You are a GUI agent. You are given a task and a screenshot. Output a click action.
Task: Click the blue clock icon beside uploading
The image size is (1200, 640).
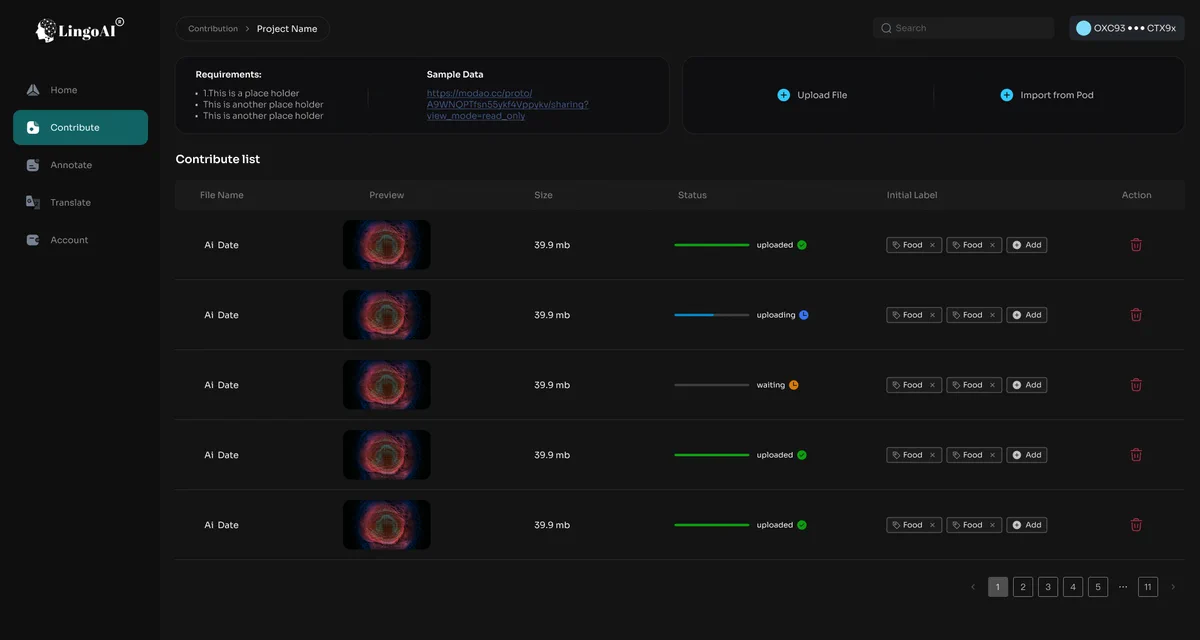(804, 315)
